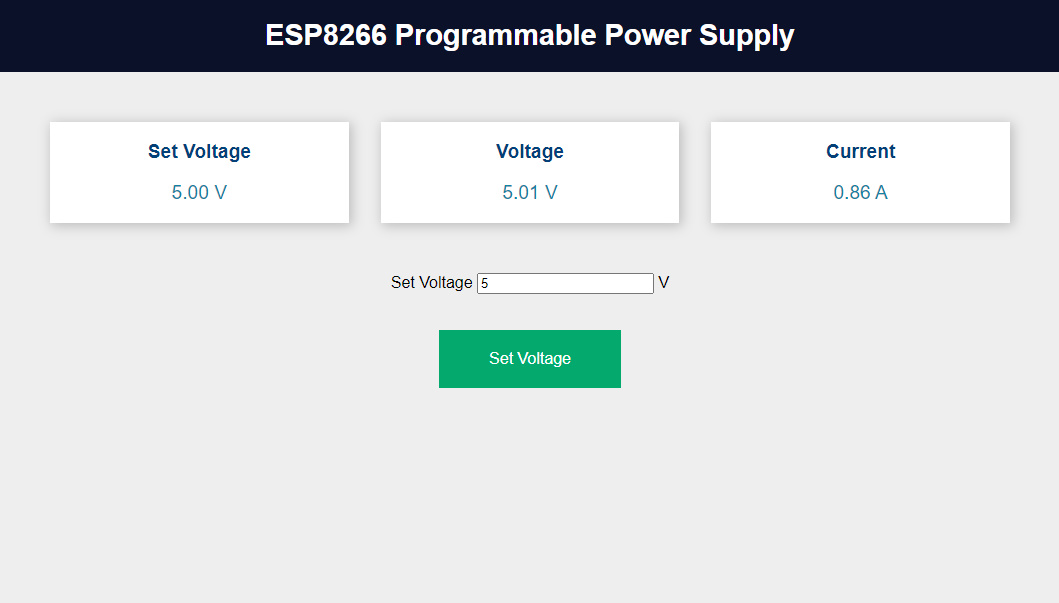Click the "V" unit label after the input
The image size is (1059, 603).
pyautogui.click(x=664, y=283)
